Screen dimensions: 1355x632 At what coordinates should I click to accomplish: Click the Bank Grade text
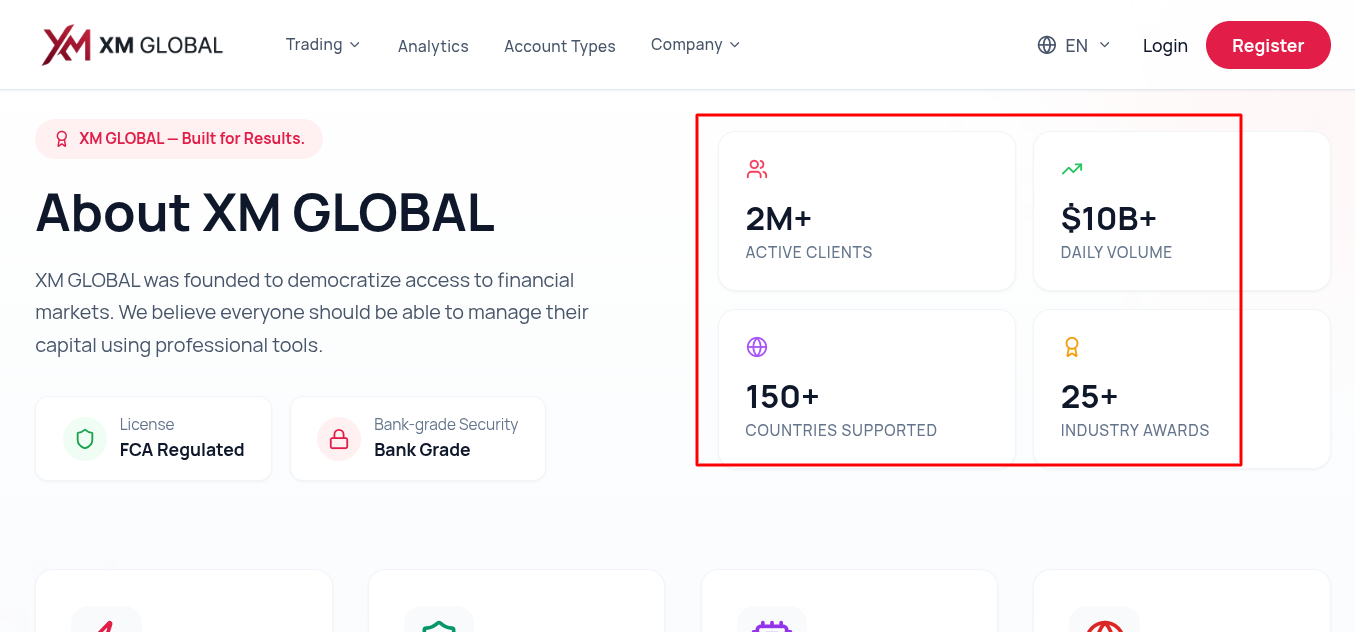click(422, 450)
